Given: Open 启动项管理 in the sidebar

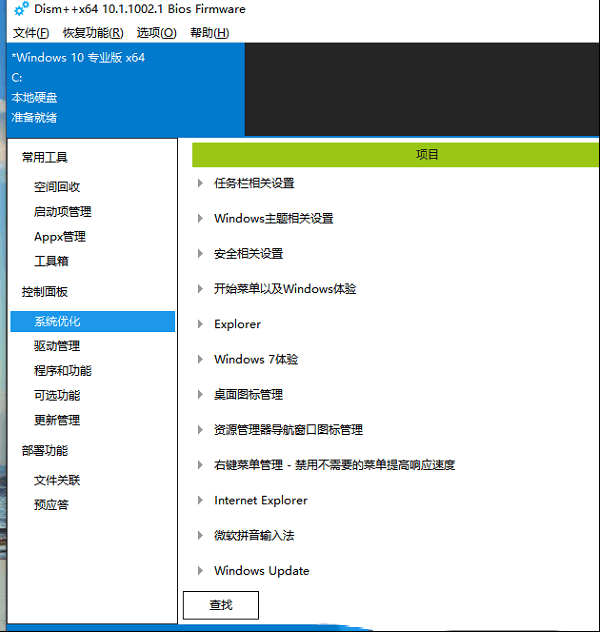Looking at the screenshot, I should pyautogui.click(x=62, y=212).
